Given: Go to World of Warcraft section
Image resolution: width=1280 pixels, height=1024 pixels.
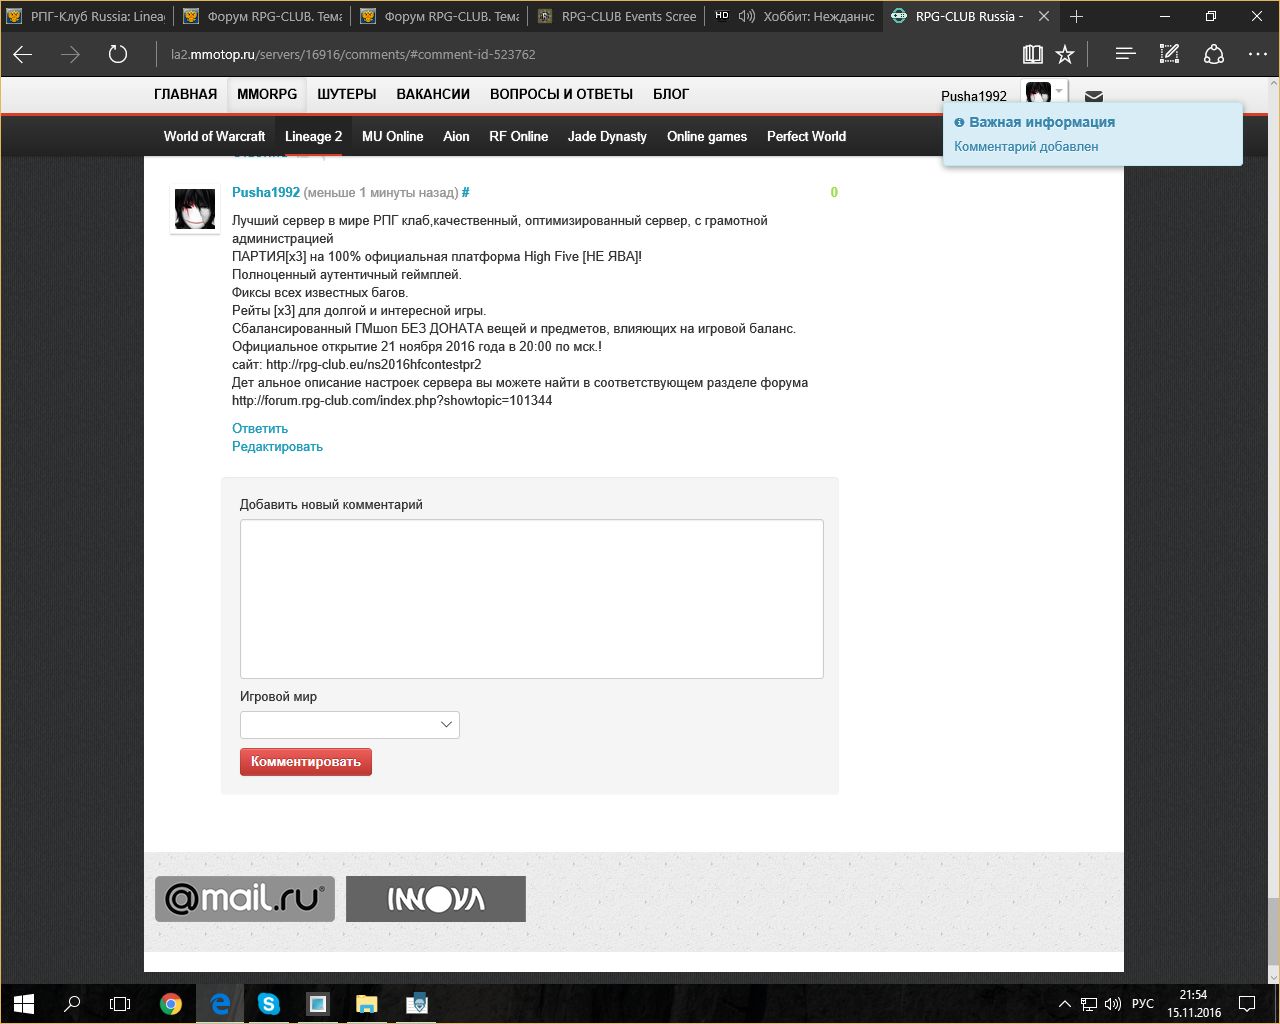Looking at the screenshot, I should click(215, 136).
